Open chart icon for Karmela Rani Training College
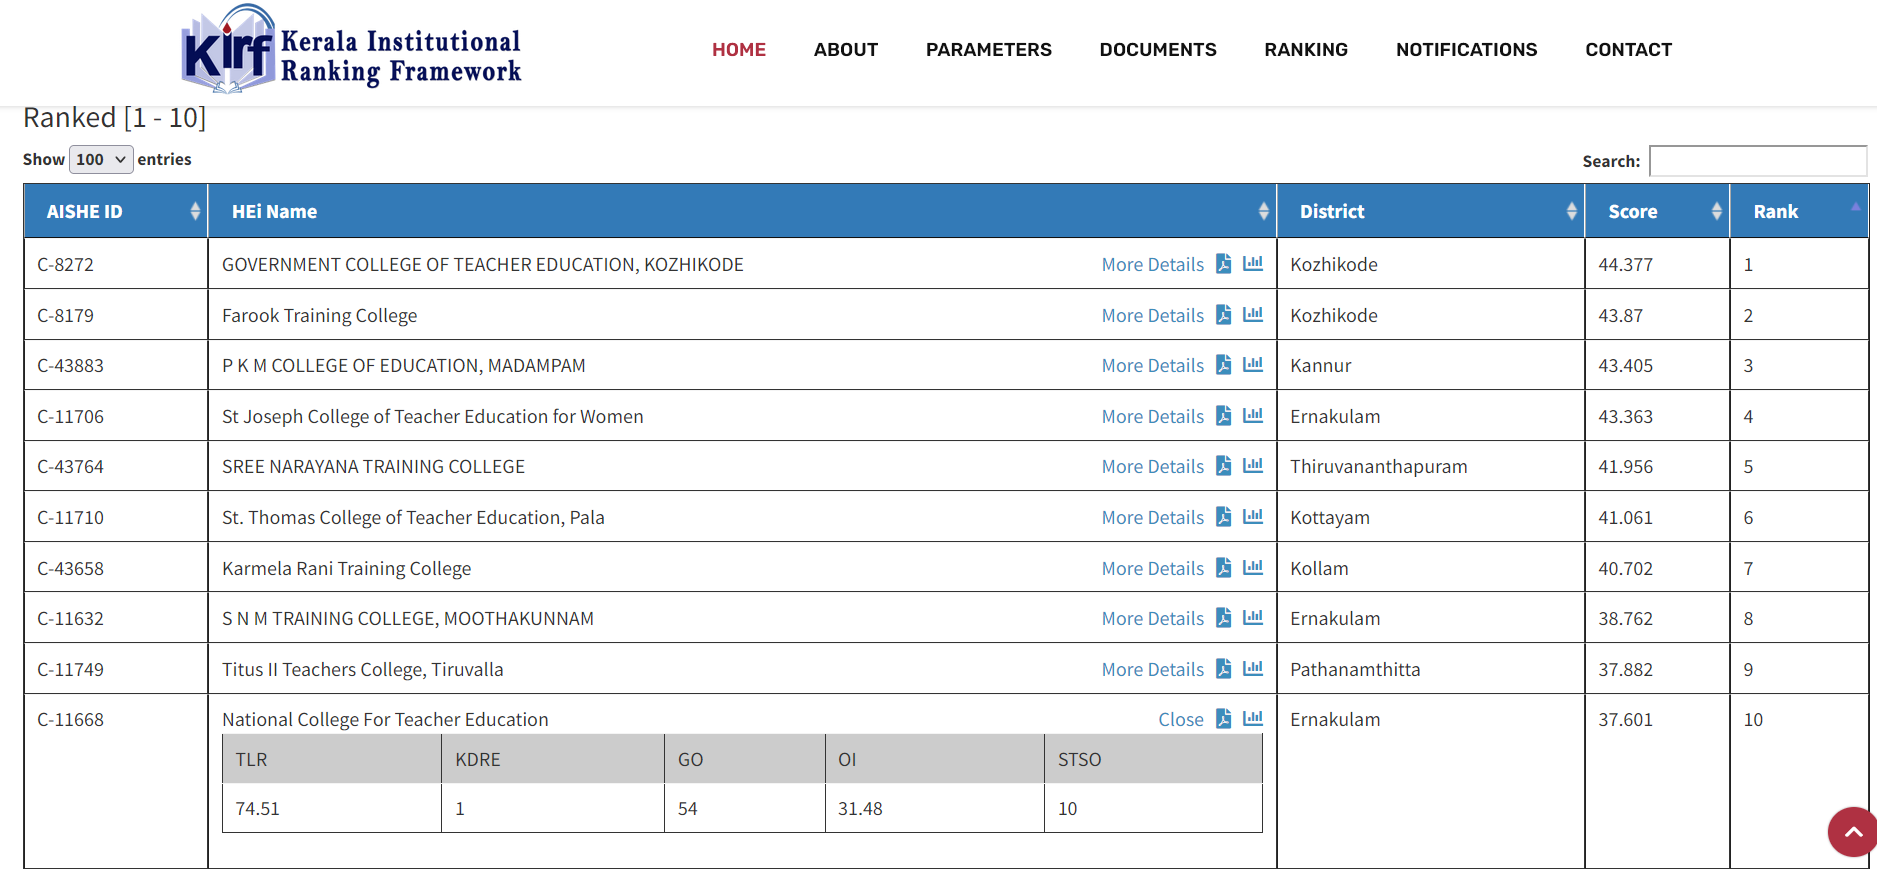This screenshot has width=1877, height=872. (1253, 567)
